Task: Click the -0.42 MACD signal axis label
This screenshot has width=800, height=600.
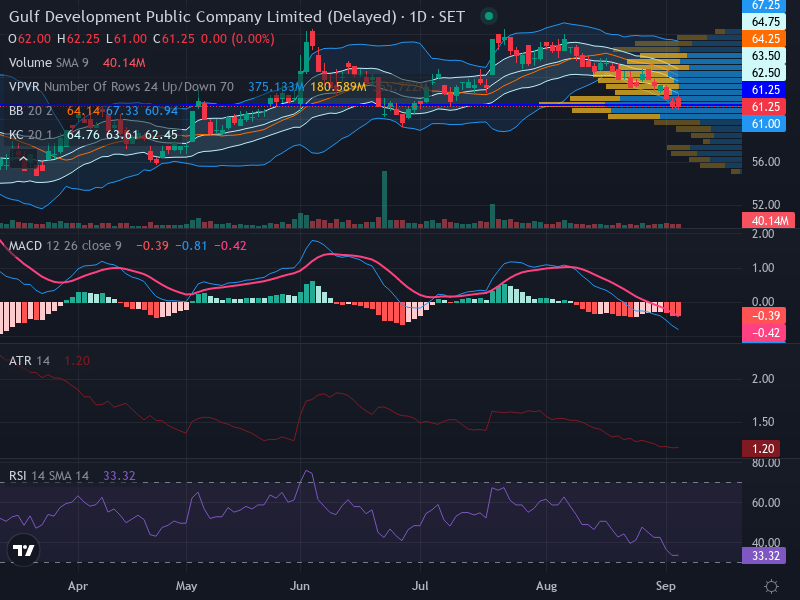Action: [764, 333]
